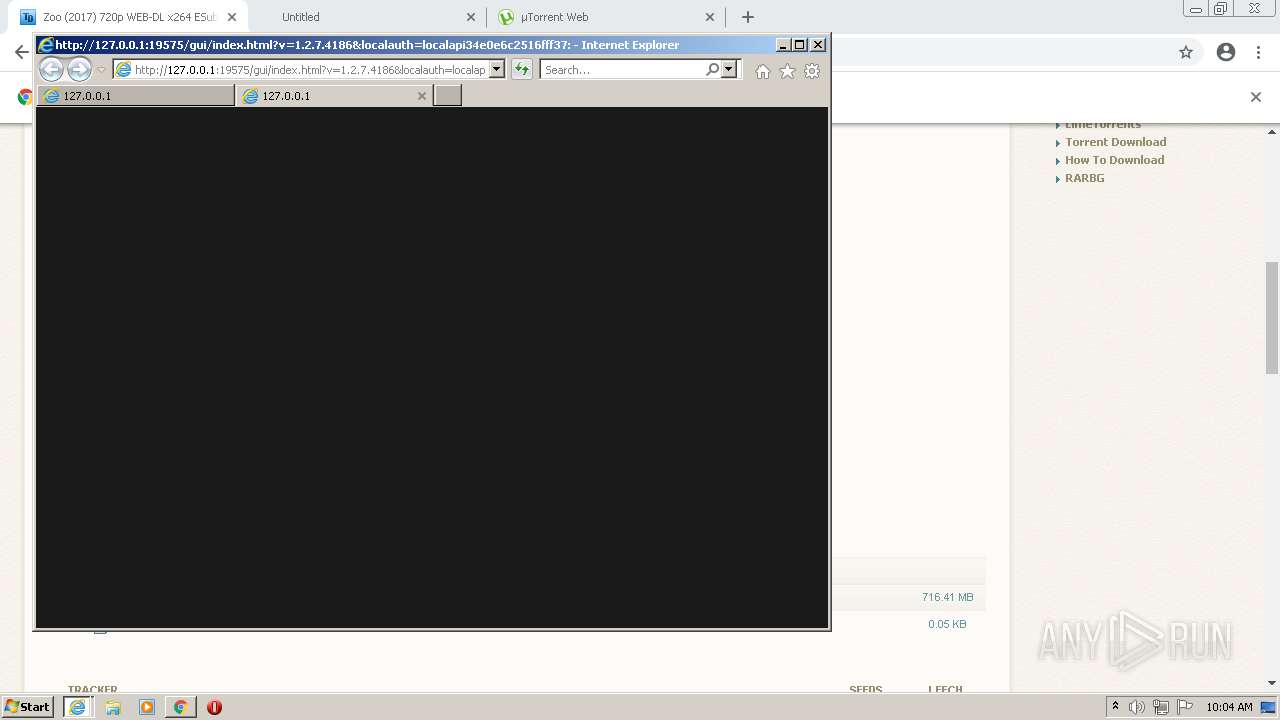The image size is (1280, 720).
Task: Click the Action Center flag tray icon
Action: (1185, 707)
